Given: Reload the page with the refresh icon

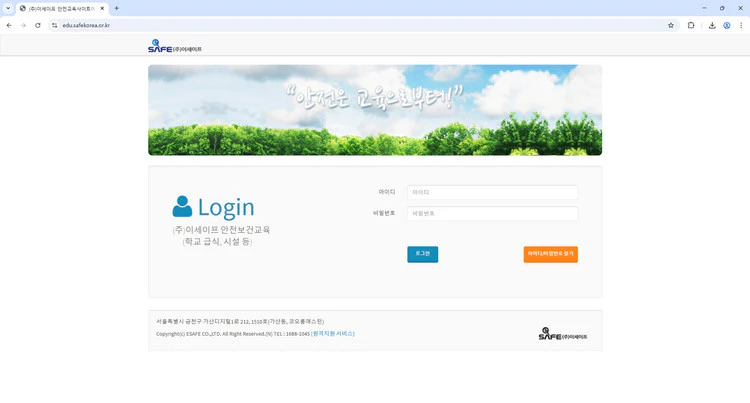Looking at the screenshot, I should coord(38,25).
